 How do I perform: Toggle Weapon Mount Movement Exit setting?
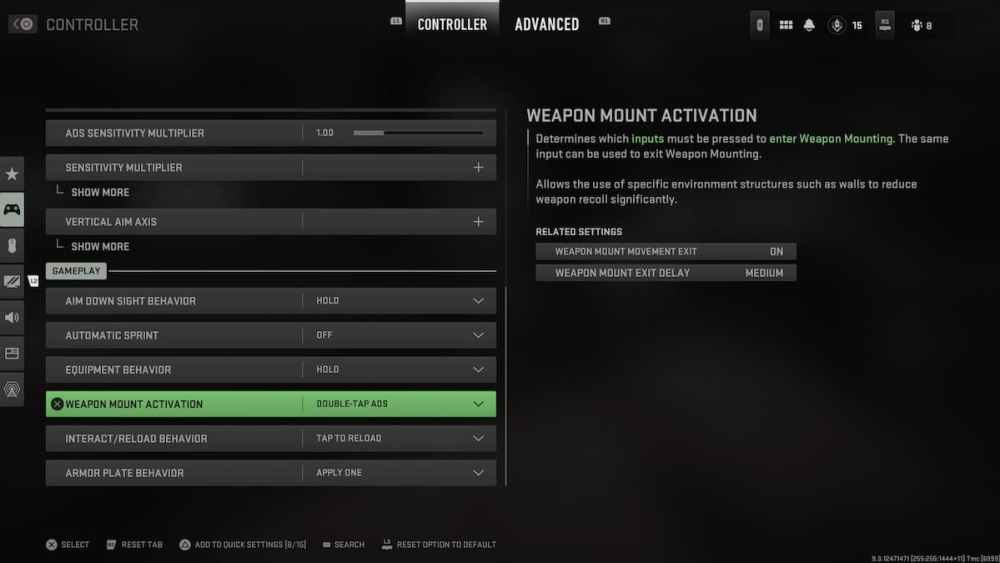666,251
